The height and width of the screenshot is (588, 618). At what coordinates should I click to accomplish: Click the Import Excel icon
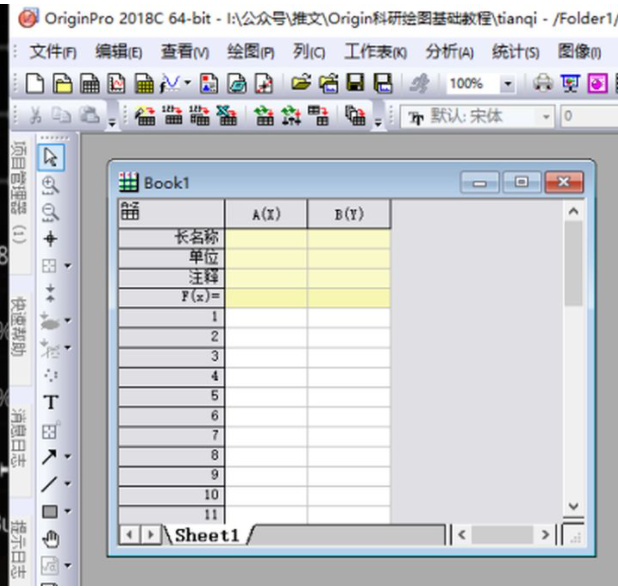coord(227,115)
